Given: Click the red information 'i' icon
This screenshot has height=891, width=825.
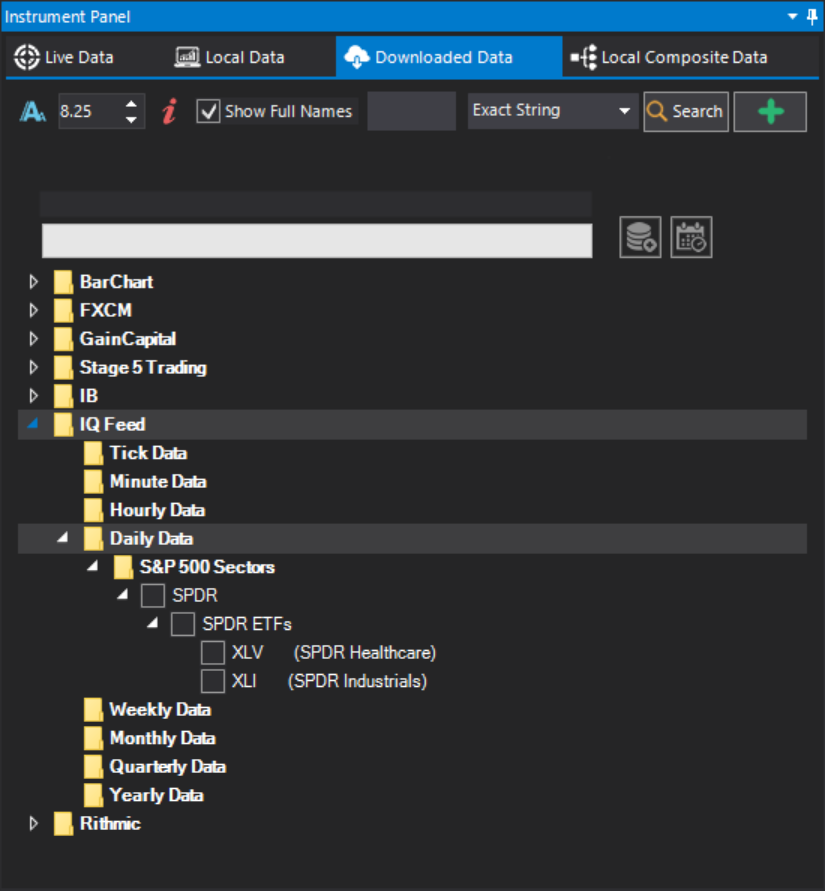Looking at the screenshot, I should pyautogui.click(x=169, y=111).
